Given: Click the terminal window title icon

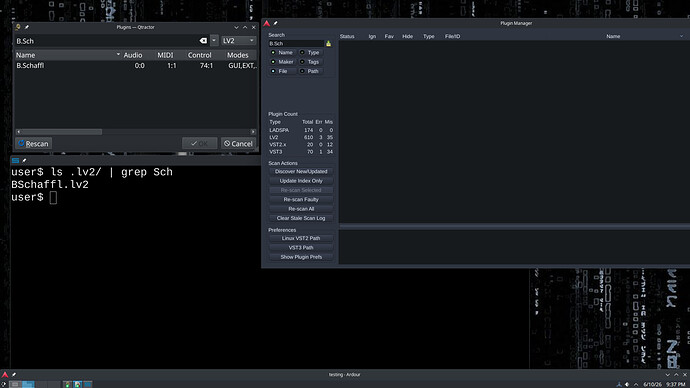Looking at the screenshot, I should pos(15,161).
